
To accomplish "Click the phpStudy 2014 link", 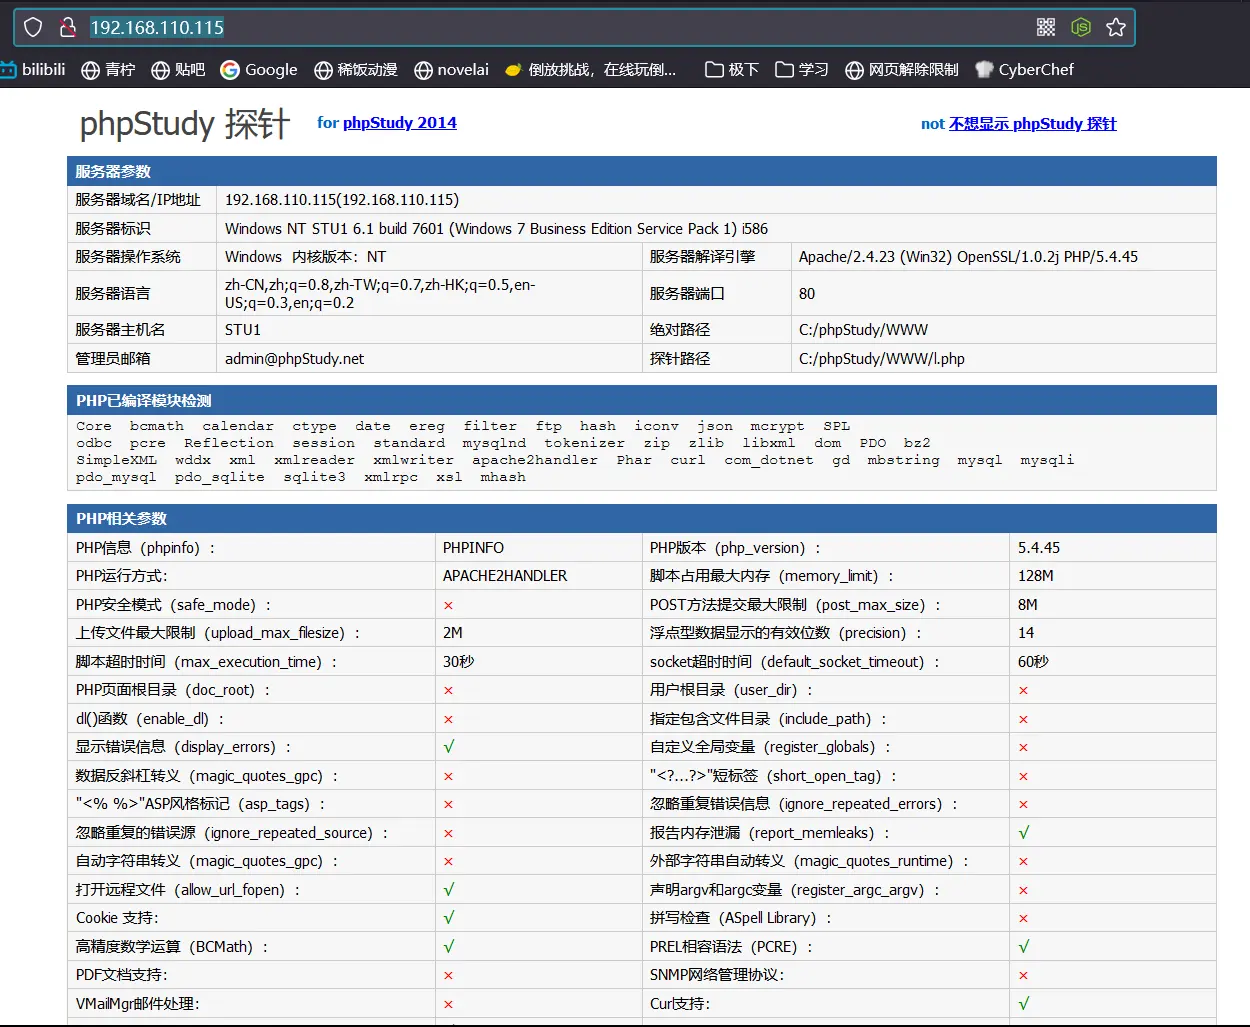I will click(399, 123).
